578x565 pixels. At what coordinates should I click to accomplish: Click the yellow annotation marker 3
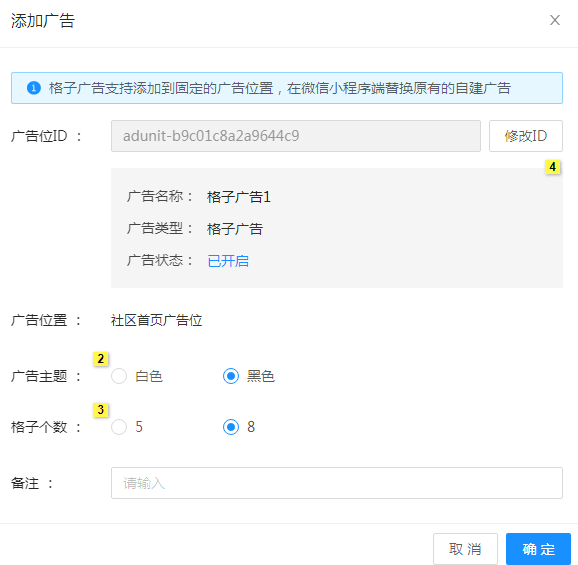101,409
